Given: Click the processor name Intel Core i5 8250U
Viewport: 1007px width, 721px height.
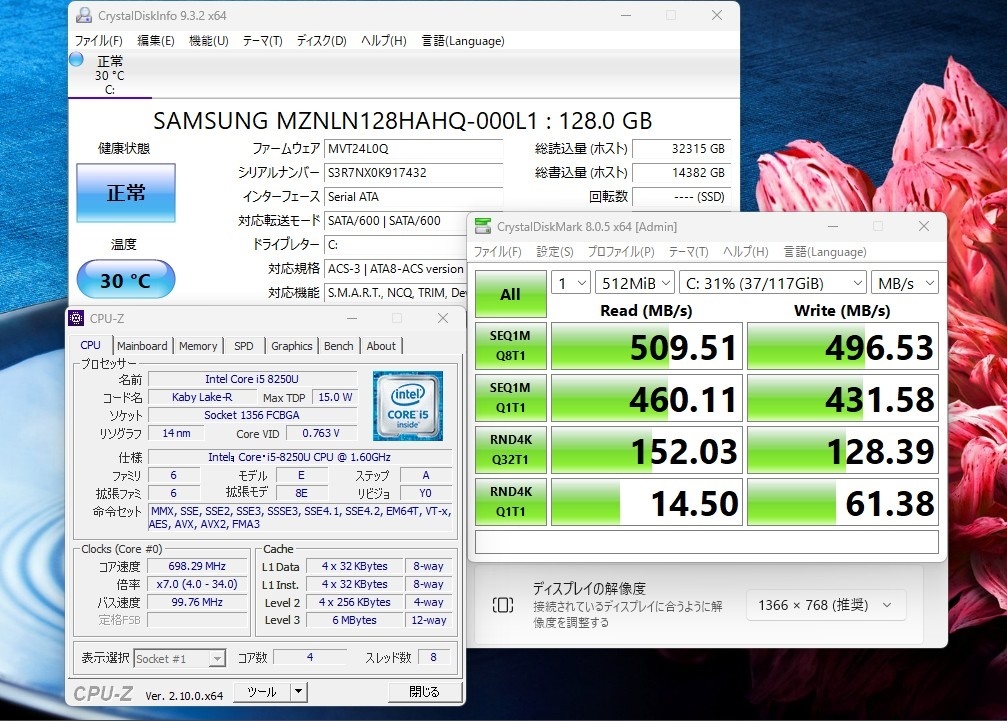Looking at the screenshot, I should (252, 379).
